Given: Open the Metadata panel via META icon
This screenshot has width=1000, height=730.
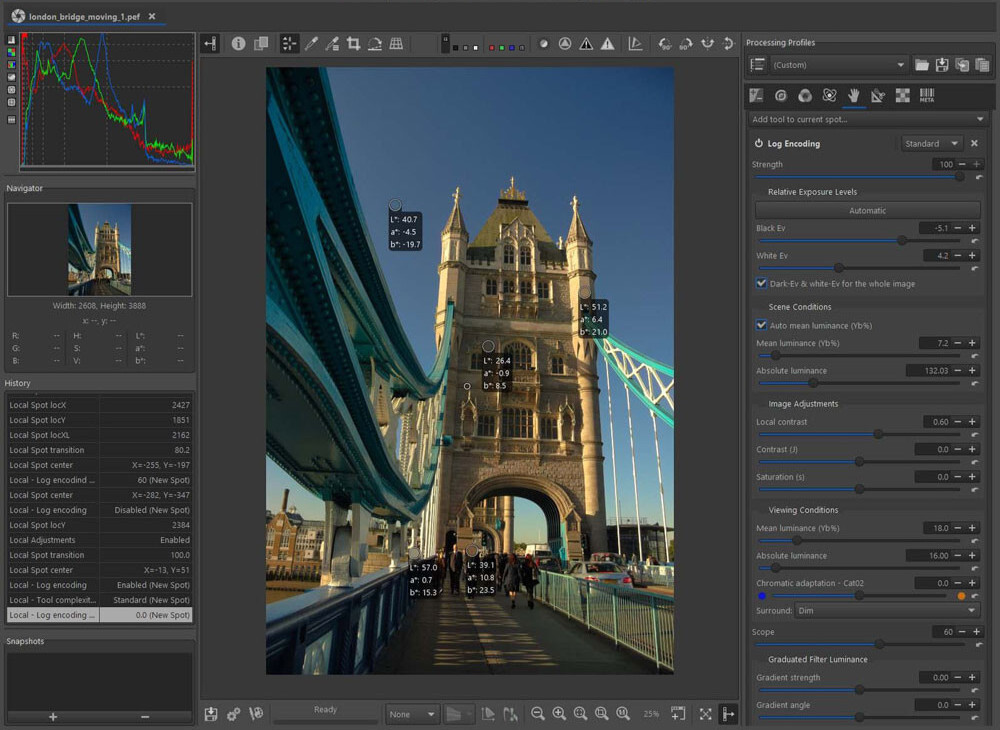Looking at the screenshot, I should click(x=926, y=95).
